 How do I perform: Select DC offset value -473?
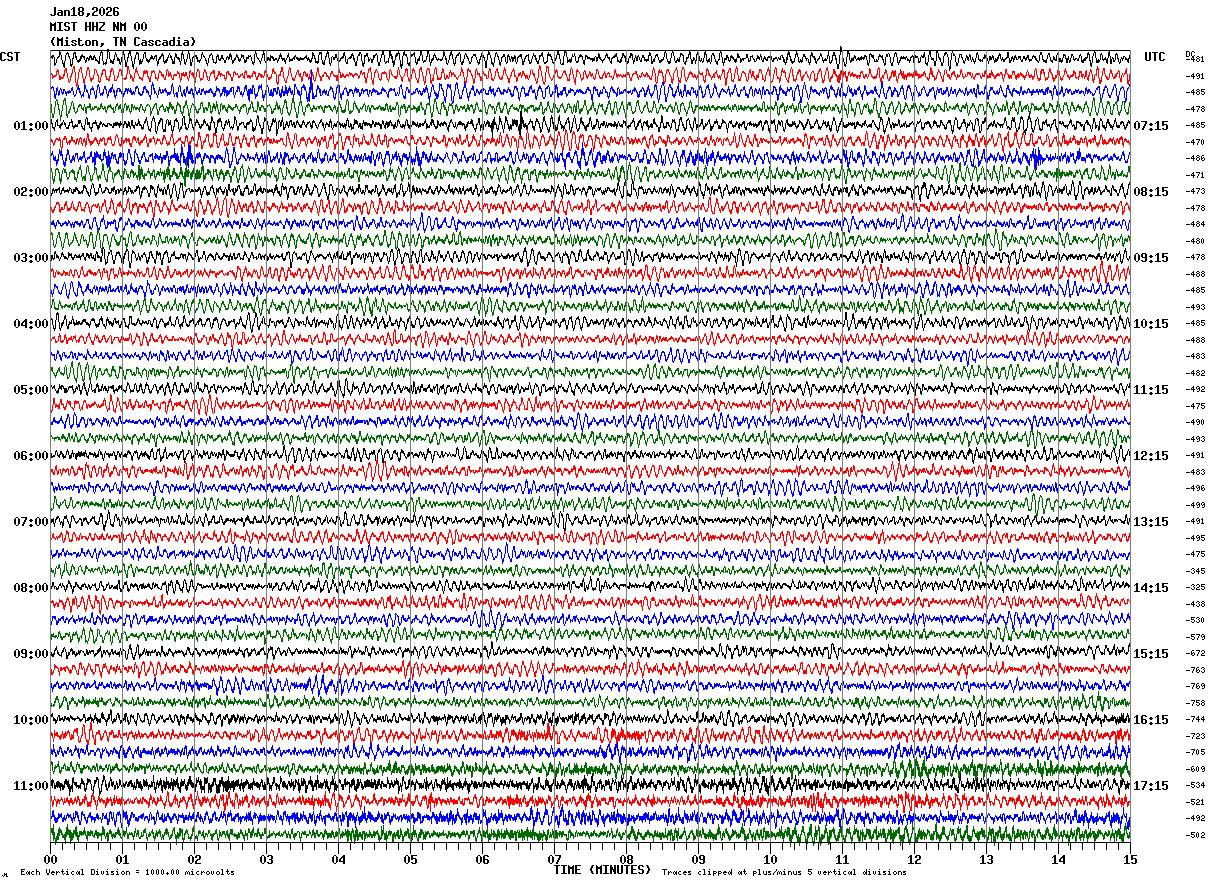[x=1195, y=191]
